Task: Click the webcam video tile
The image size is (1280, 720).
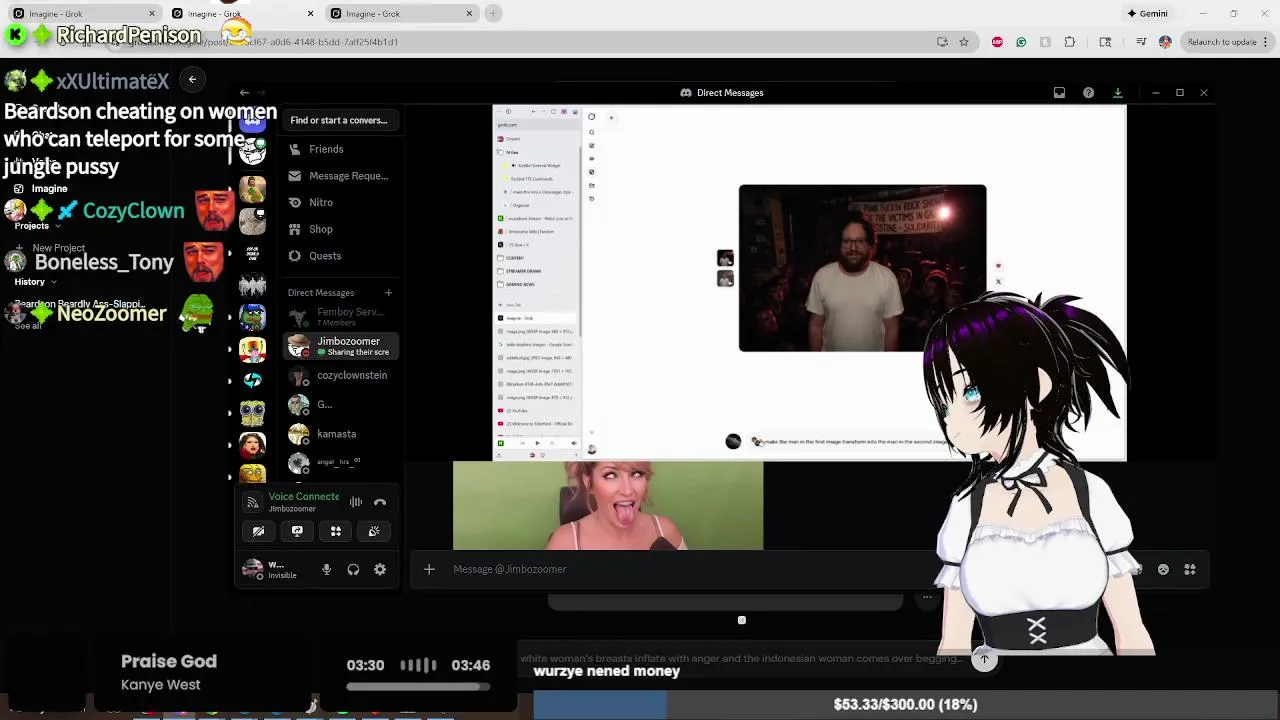Action: [x=608, y=506]
